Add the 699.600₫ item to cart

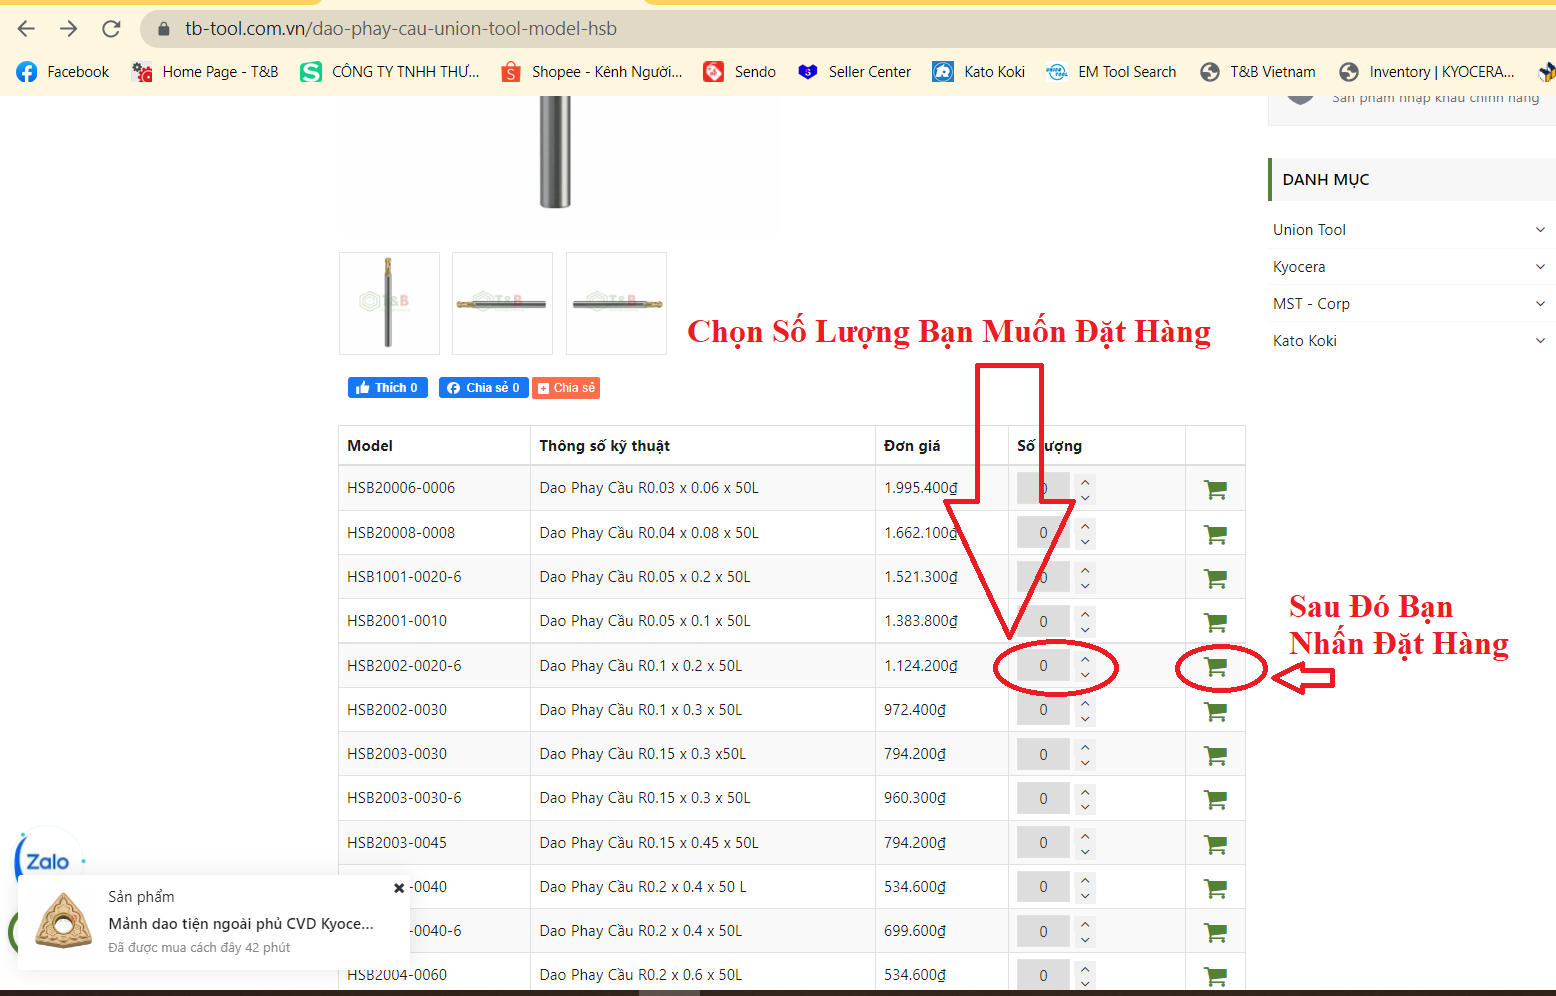(1215, 932)
